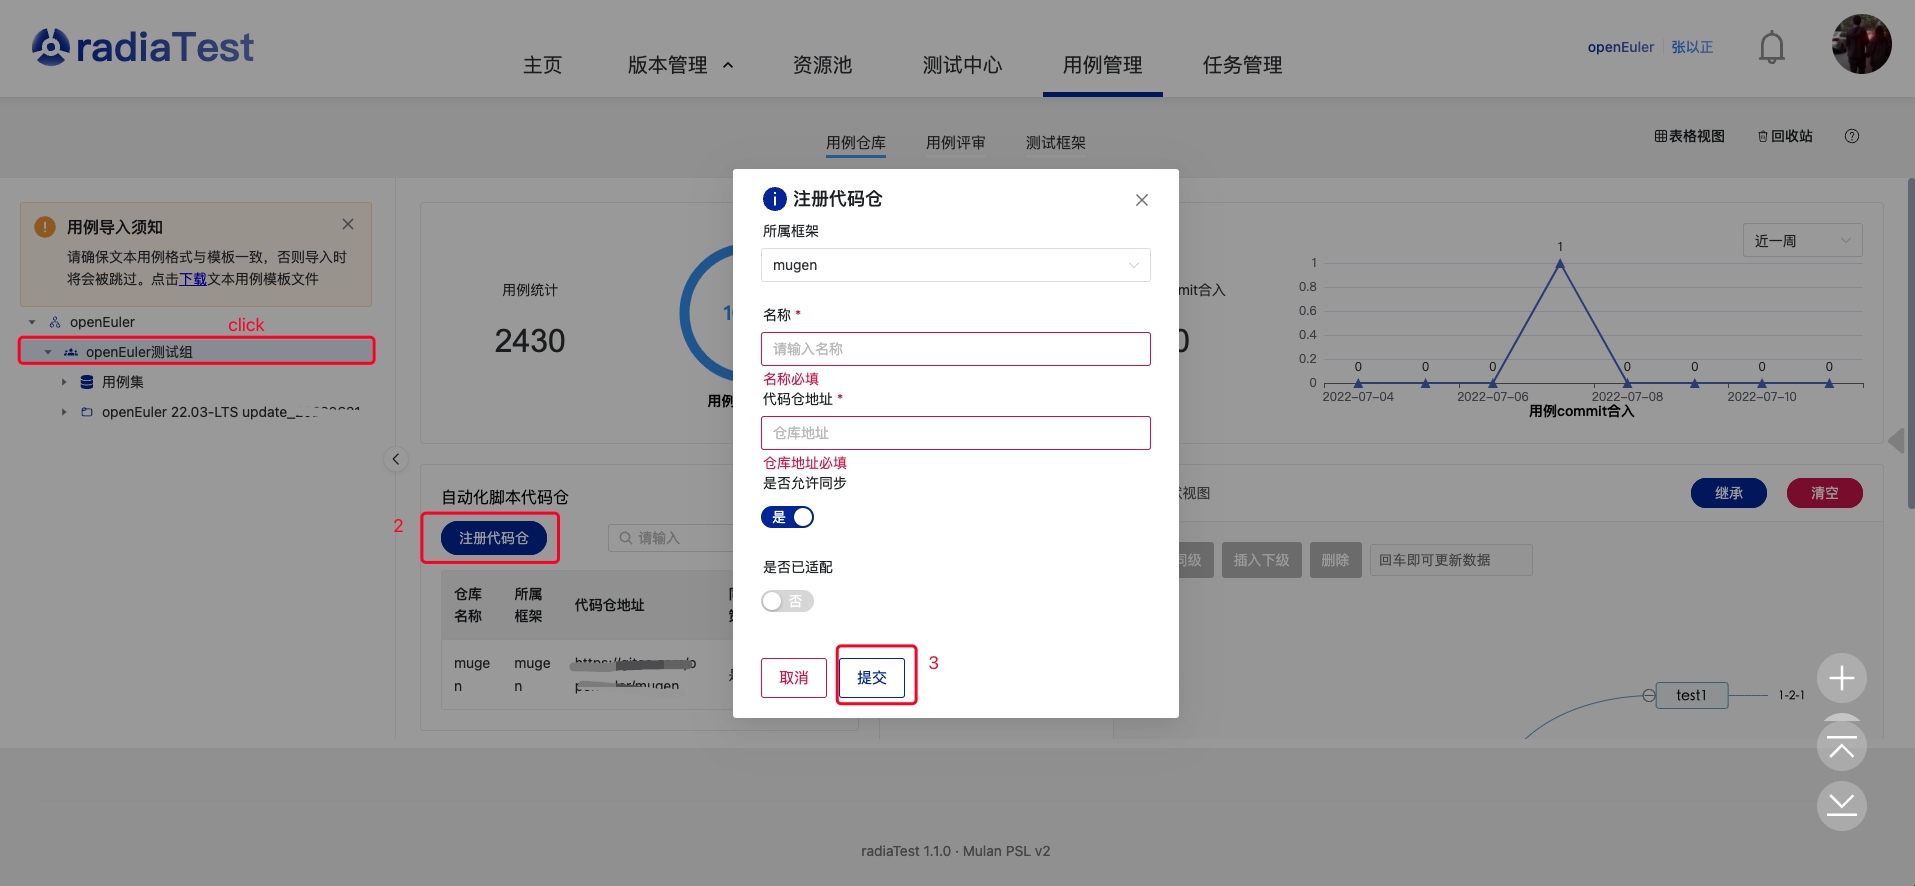This screenshot has width=1915, height=886.
Task: Switch to the 用例评审 tab
Action: (955, 143)
